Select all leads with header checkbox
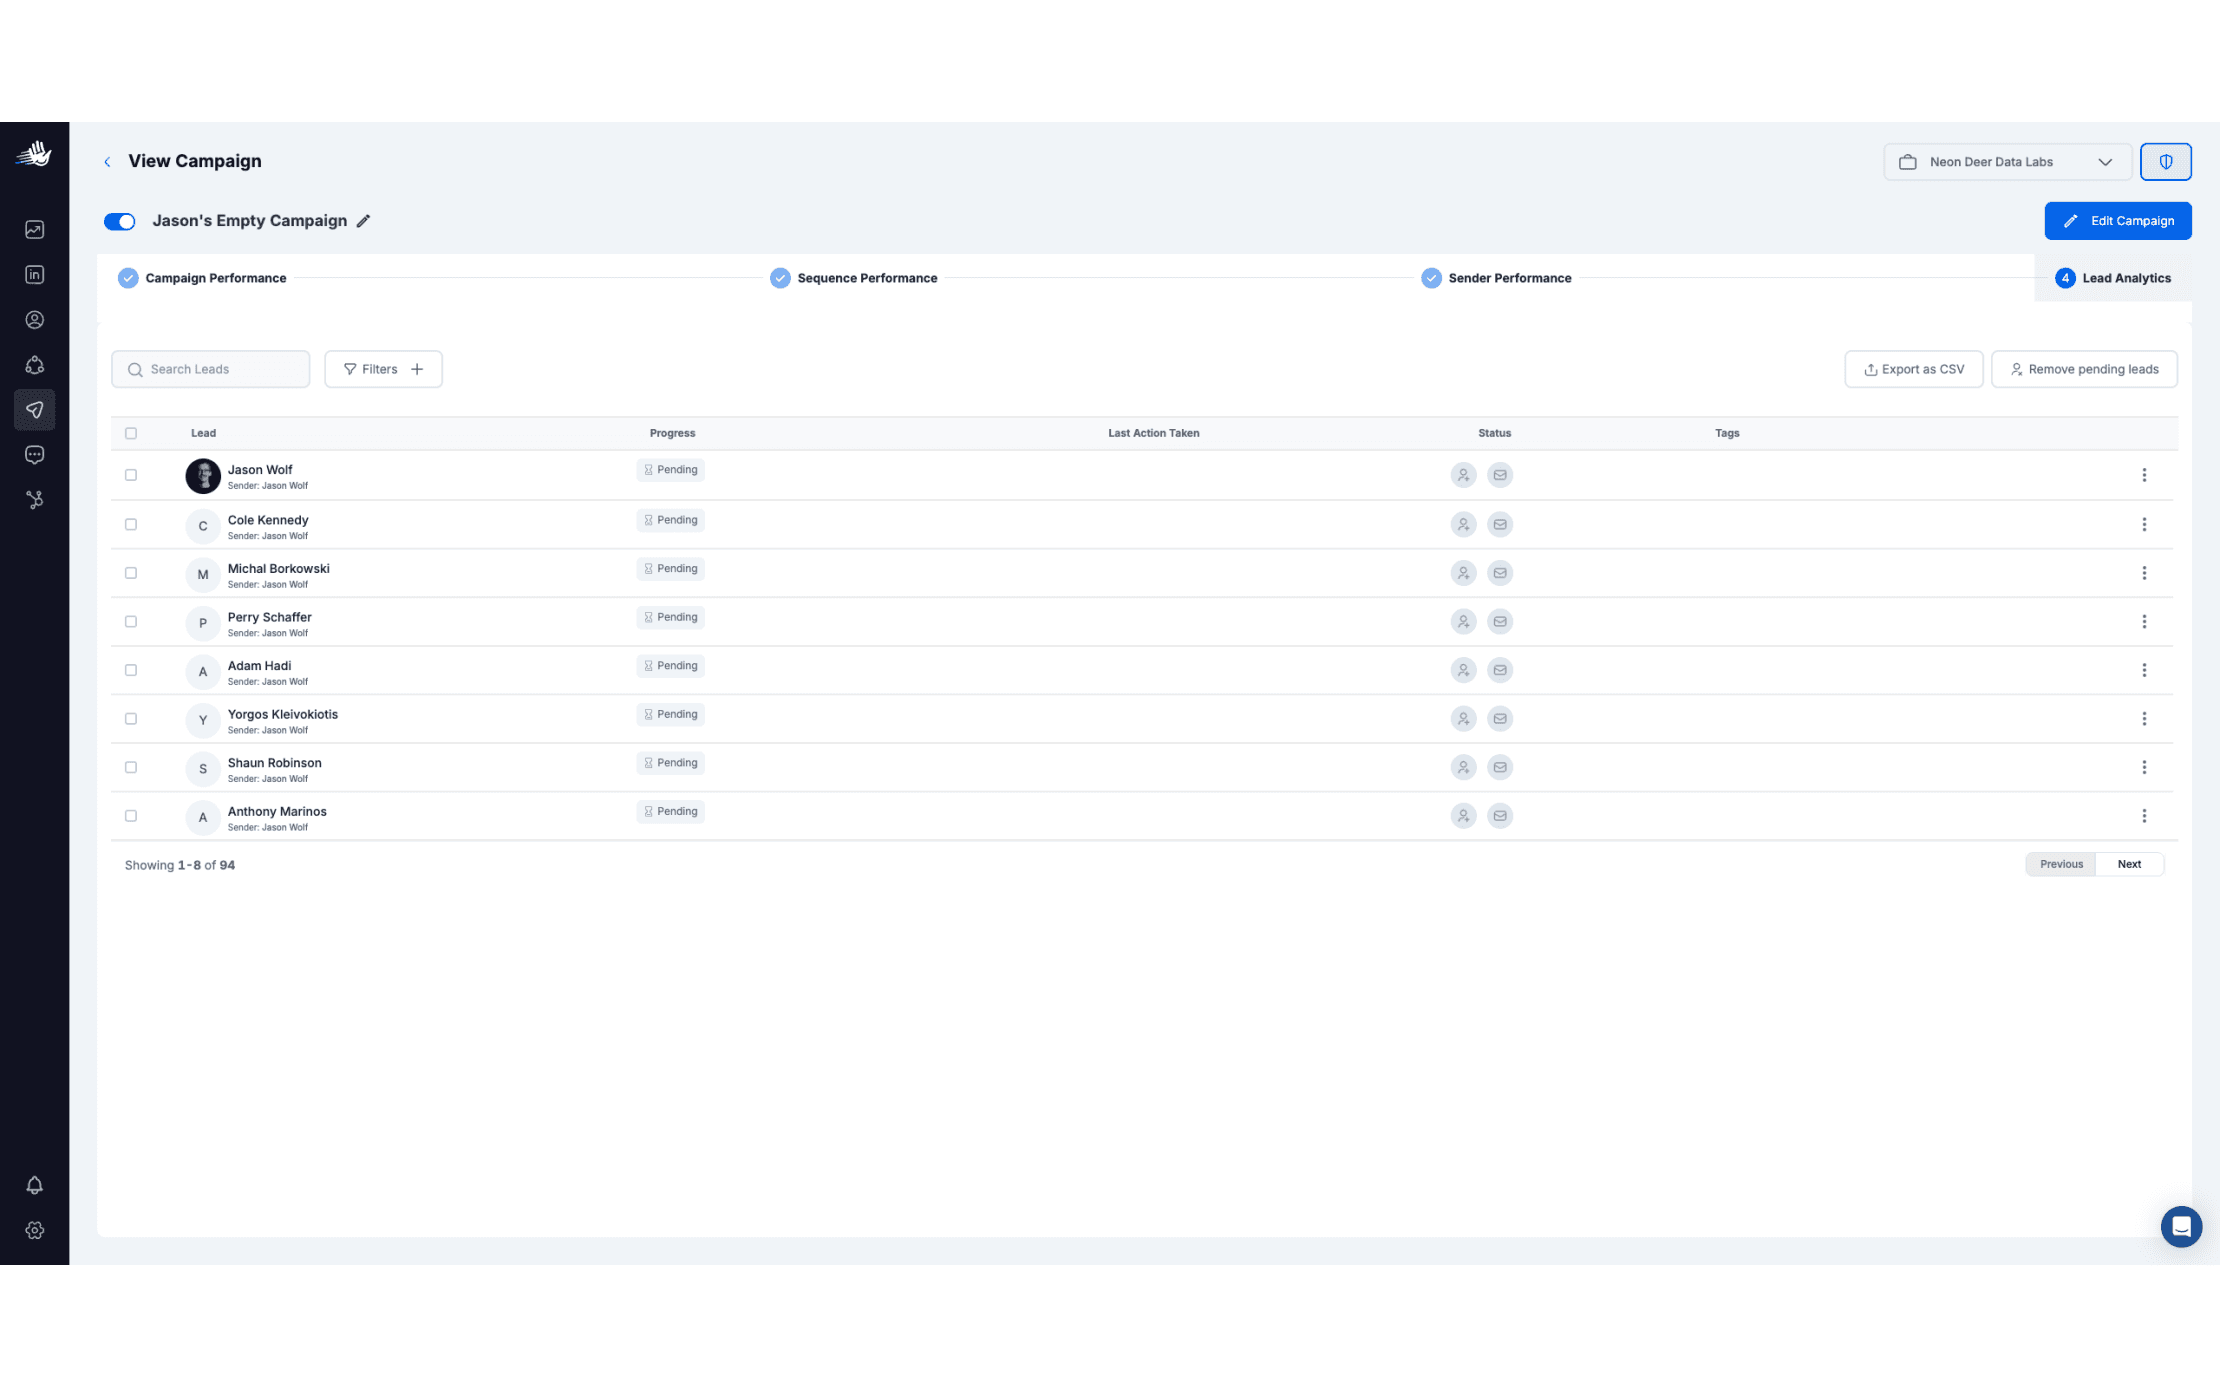The width and height of the screenshot is (2220, 1387). tap(131, 433)
